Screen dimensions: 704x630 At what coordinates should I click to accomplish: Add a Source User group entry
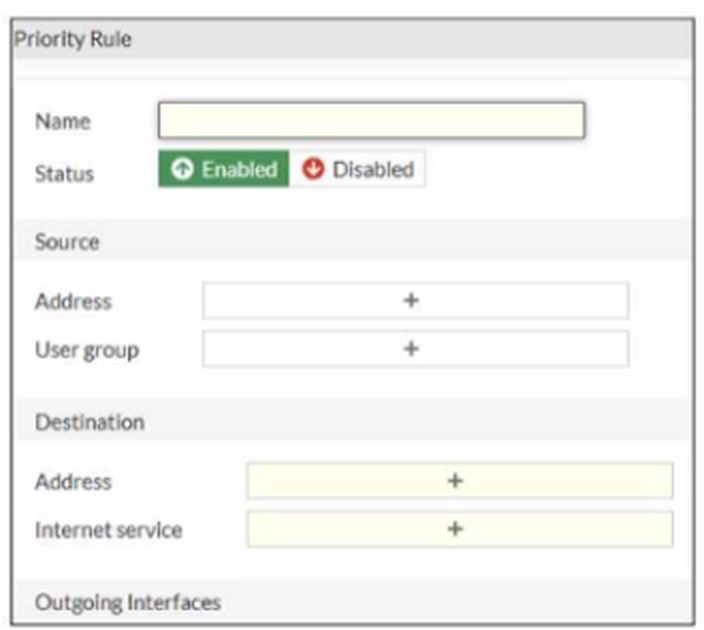[415, 349]
